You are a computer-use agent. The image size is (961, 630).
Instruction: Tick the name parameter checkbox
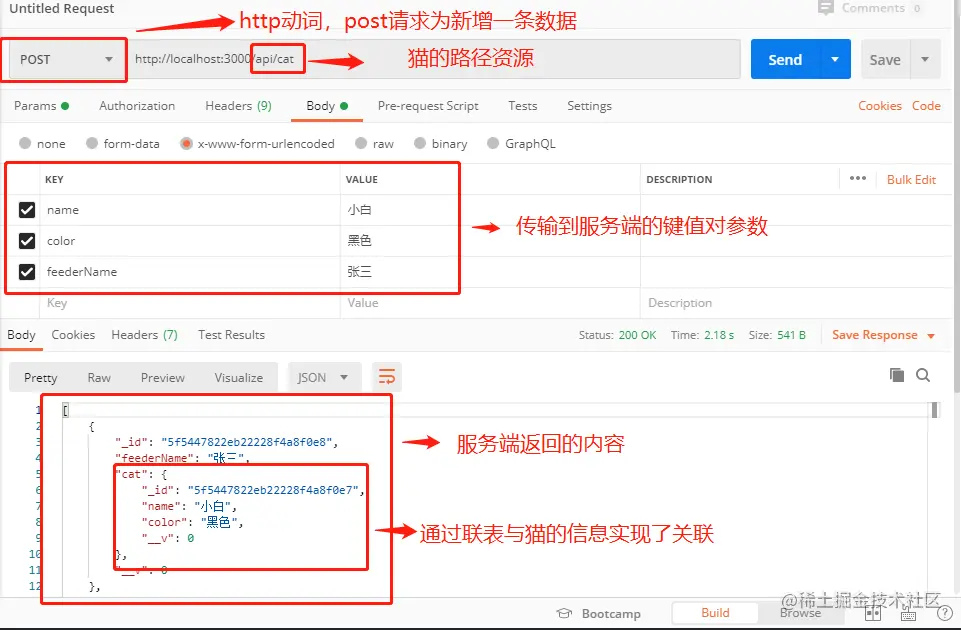[x=27, y=210]
